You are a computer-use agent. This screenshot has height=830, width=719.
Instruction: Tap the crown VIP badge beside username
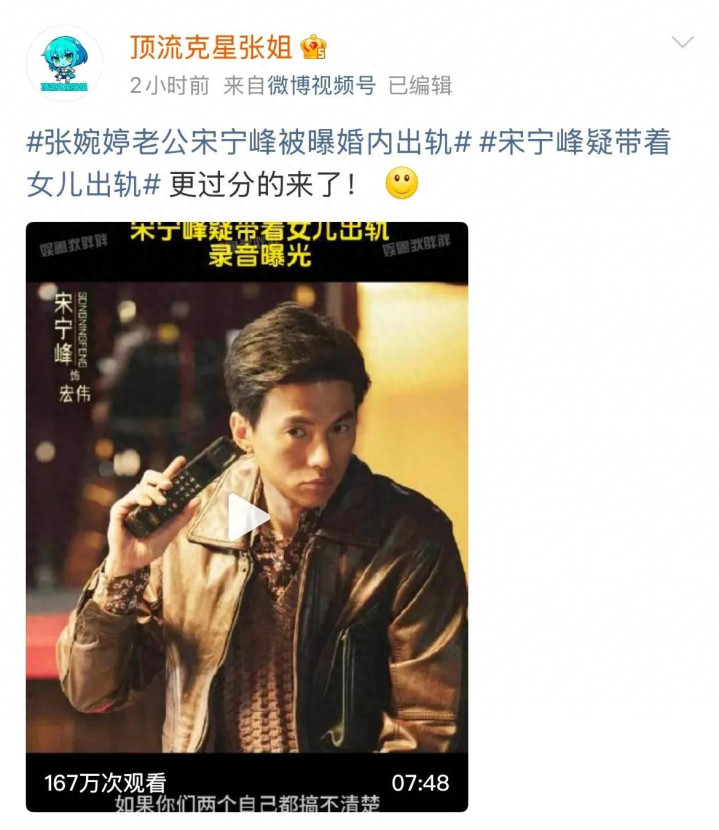pos(313,47)
